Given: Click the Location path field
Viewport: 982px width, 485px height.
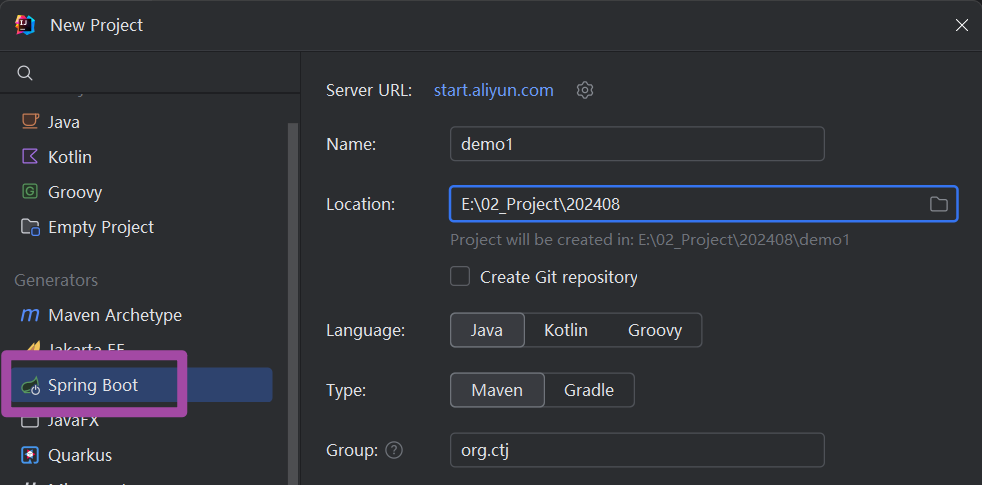Looking at the screenshot, I should click(x=703, y=204).
